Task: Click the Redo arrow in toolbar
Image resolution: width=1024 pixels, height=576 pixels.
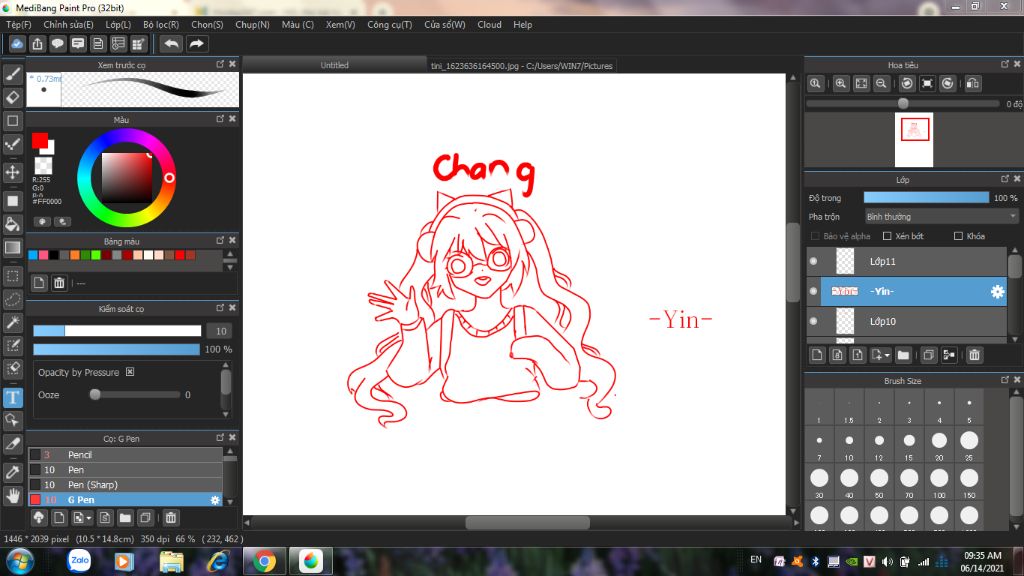Action: [196, 44]
